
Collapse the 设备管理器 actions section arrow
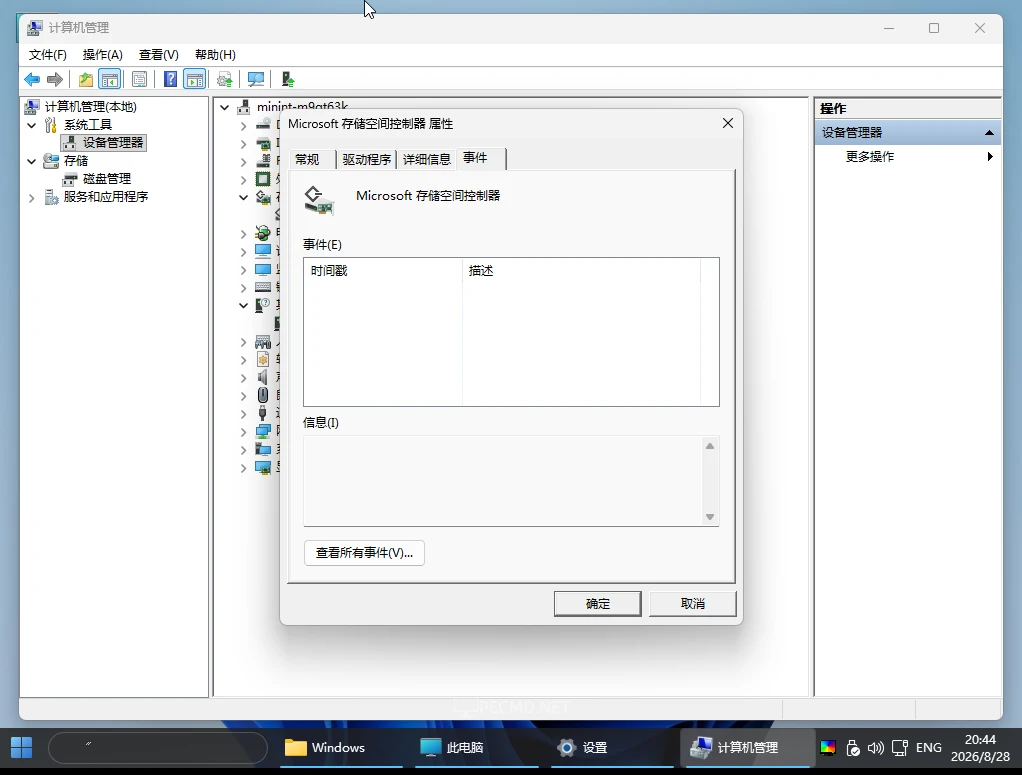(989, 133)
